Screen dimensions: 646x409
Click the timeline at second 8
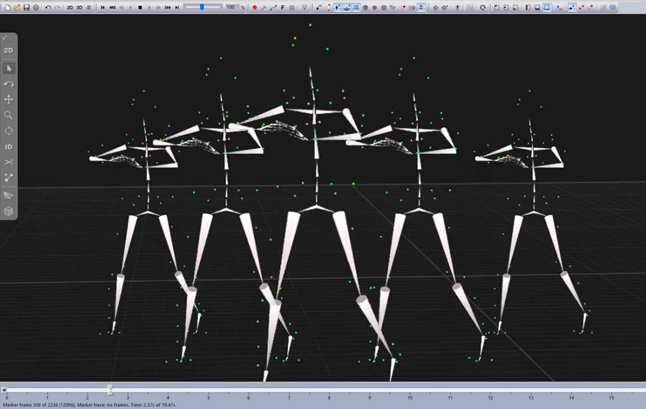click(x=329, y=397)
